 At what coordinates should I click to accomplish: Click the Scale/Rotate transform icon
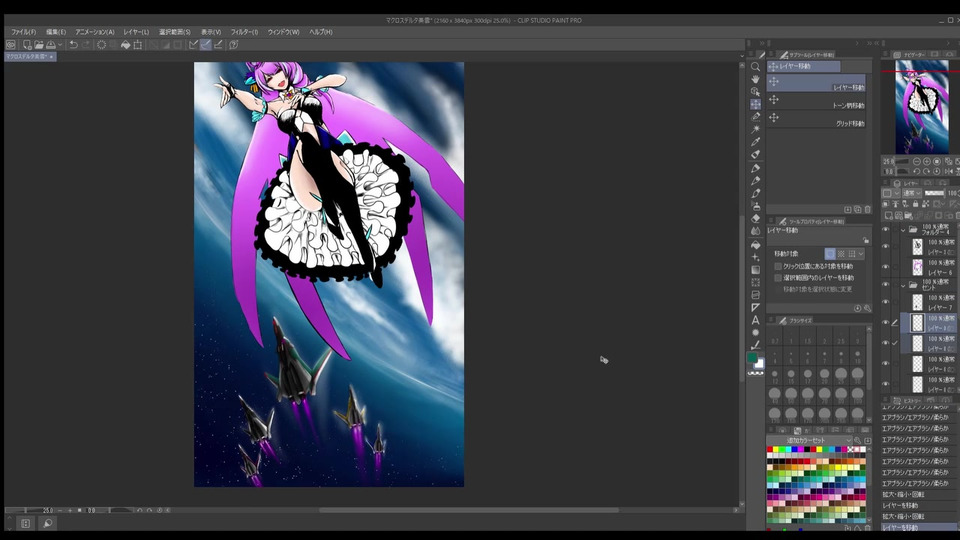tap(138, 45)
